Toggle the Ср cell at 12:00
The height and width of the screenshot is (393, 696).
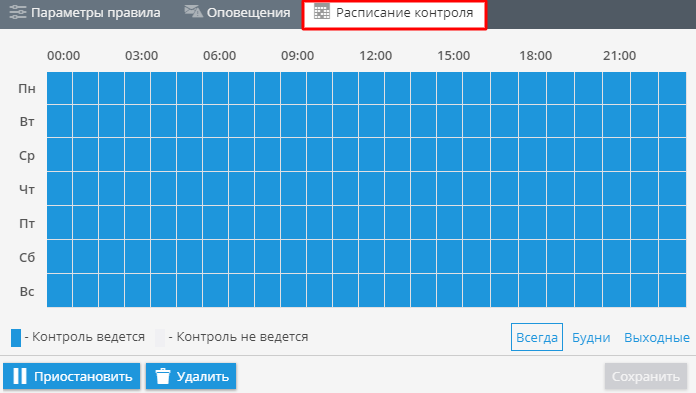point(372,155)
